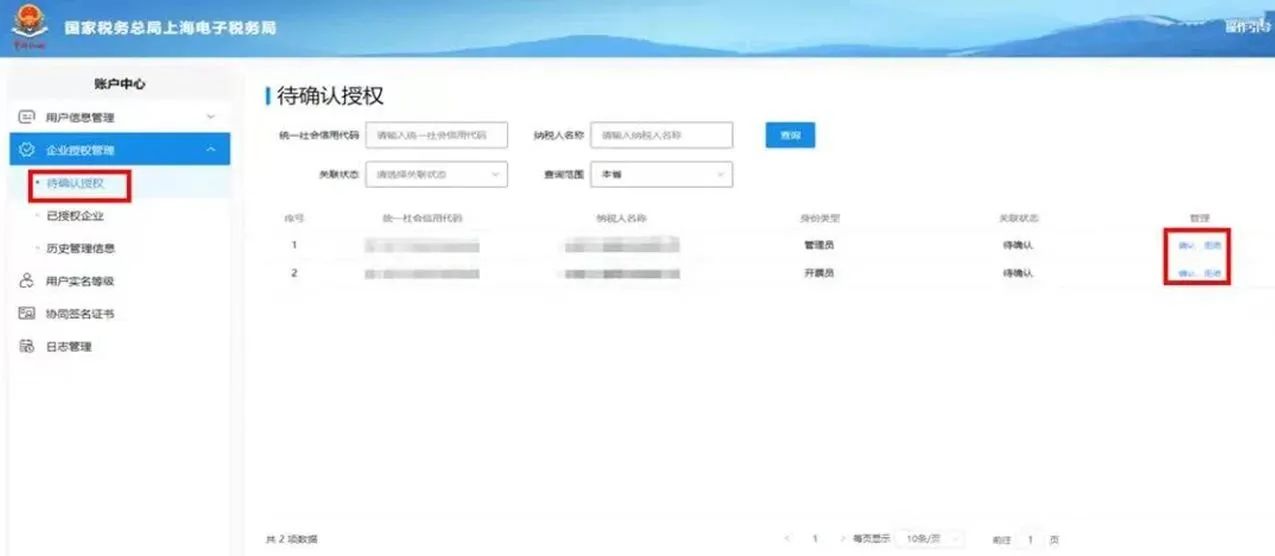Click the 用户信息管理 sidebar icon
The image size is (1275, 556).
point(28,117)
